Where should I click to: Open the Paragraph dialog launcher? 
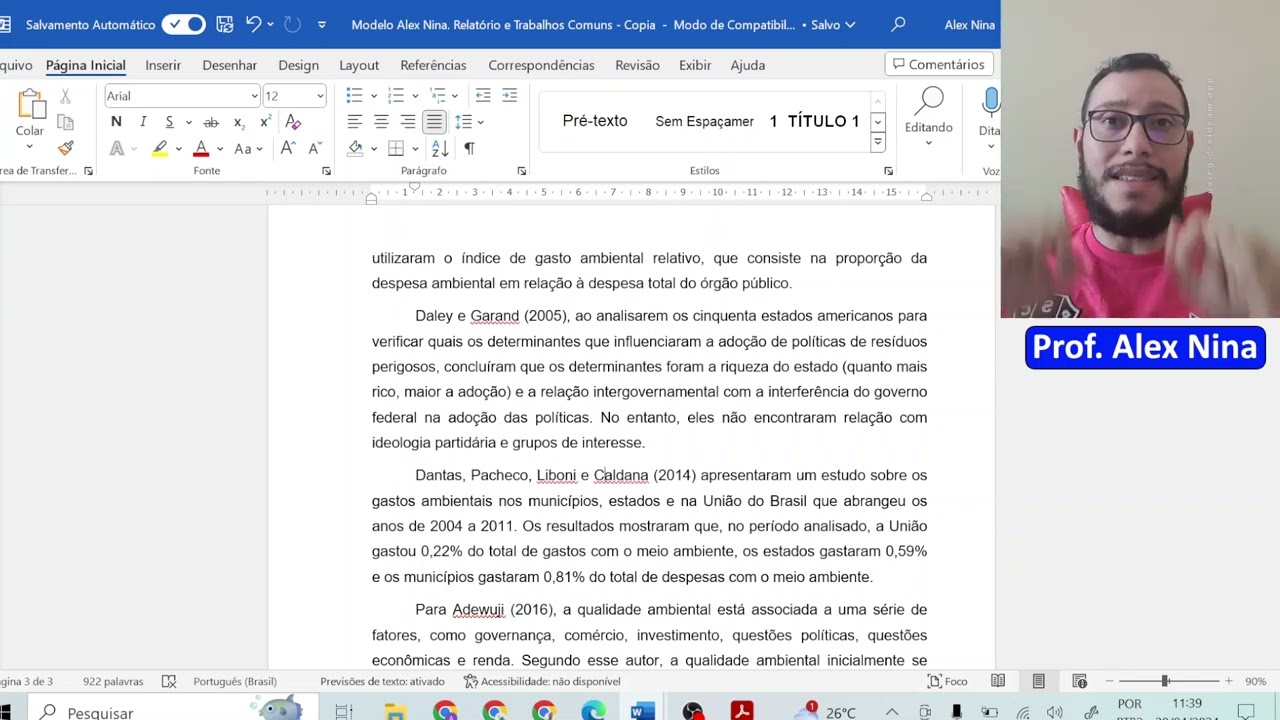tap(521, 171)
